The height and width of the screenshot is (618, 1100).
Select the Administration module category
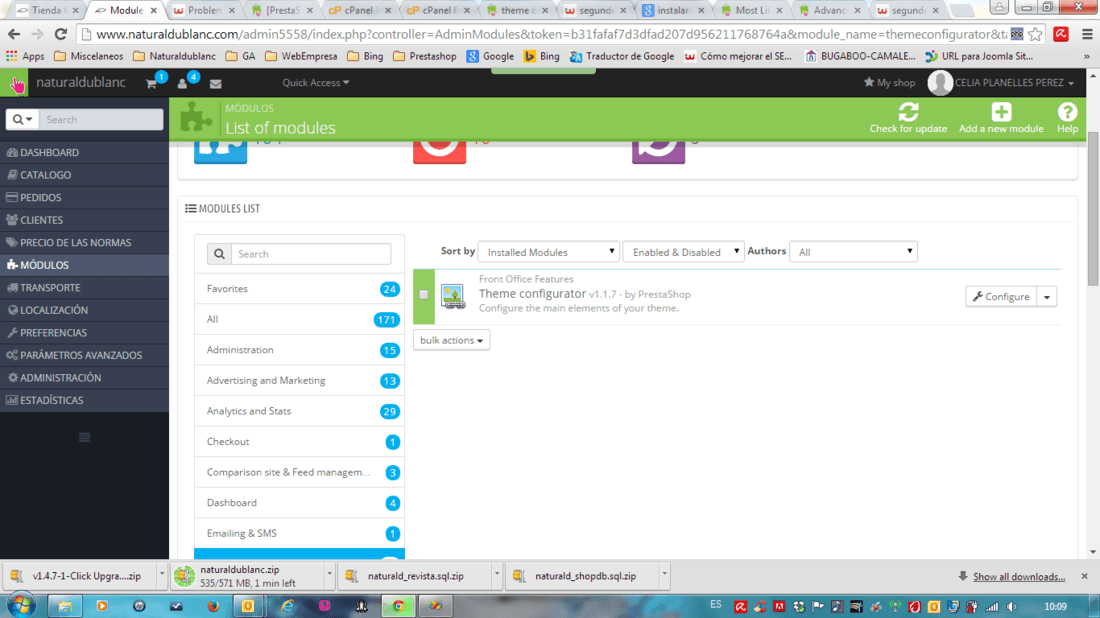tap(300, 350)
